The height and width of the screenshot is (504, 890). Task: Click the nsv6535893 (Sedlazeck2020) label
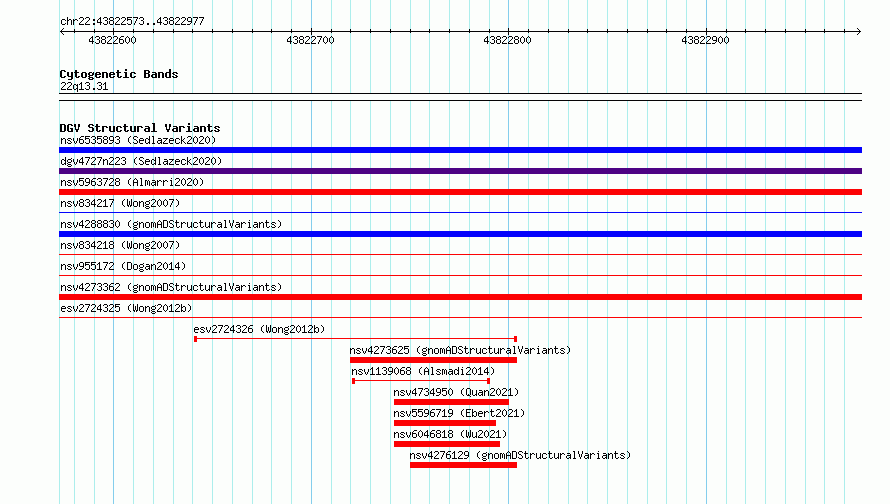click(x=138, y=140)
